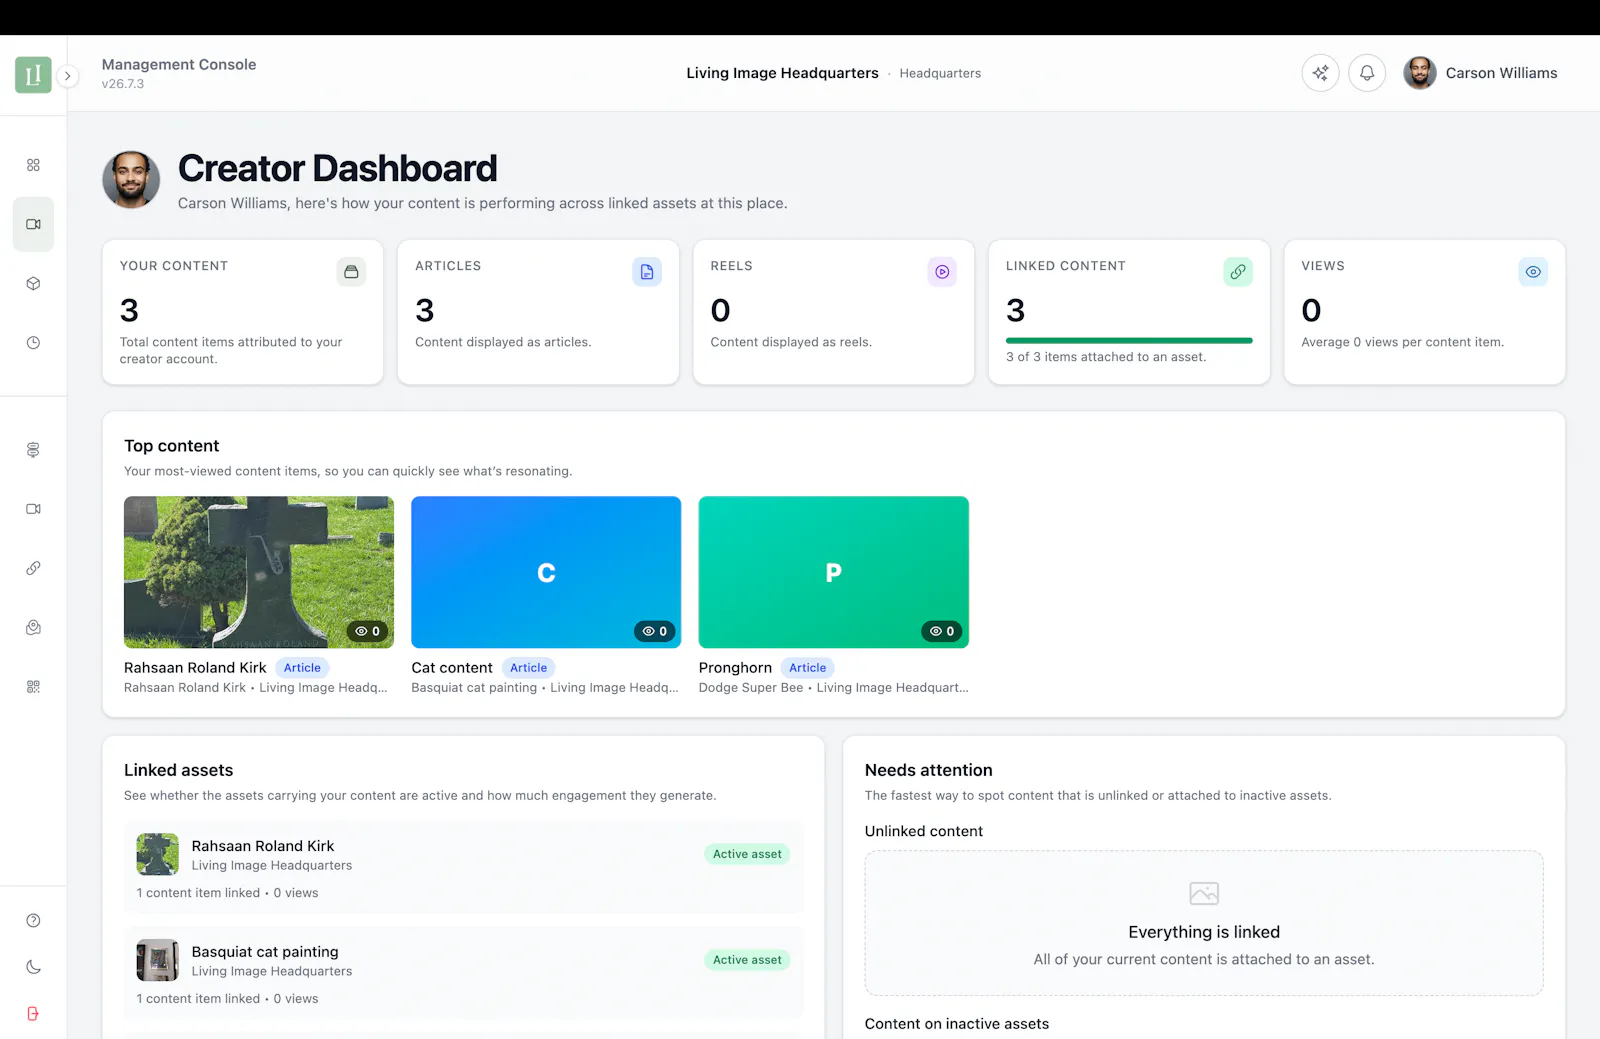Click '3 of 3 items attached to an asset.' text

point(1106,357)
